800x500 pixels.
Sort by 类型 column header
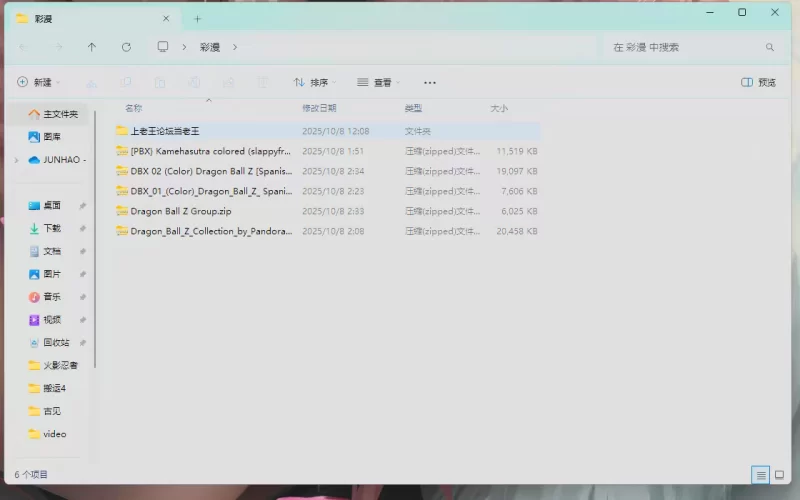pyautogui.click(x=413, y=108)
